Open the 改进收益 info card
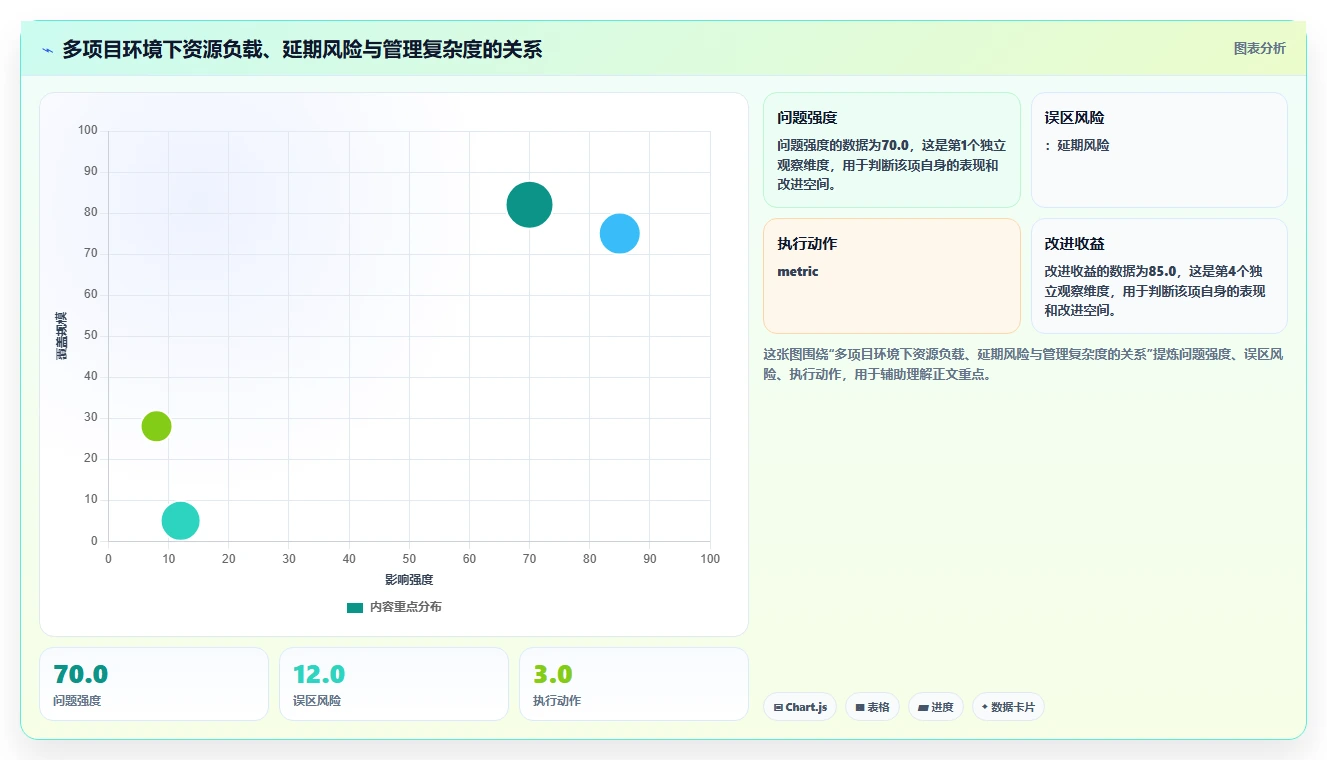1327x760 pixels. (x=1159, y=276)
